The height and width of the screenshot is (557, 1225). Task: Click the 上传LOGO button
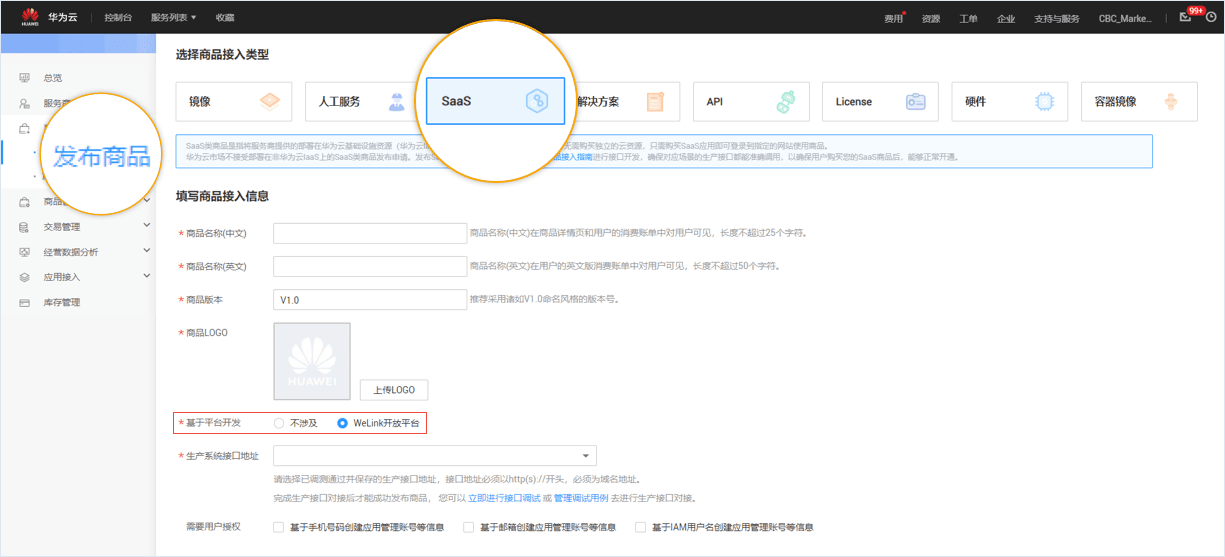coord(394,390)
